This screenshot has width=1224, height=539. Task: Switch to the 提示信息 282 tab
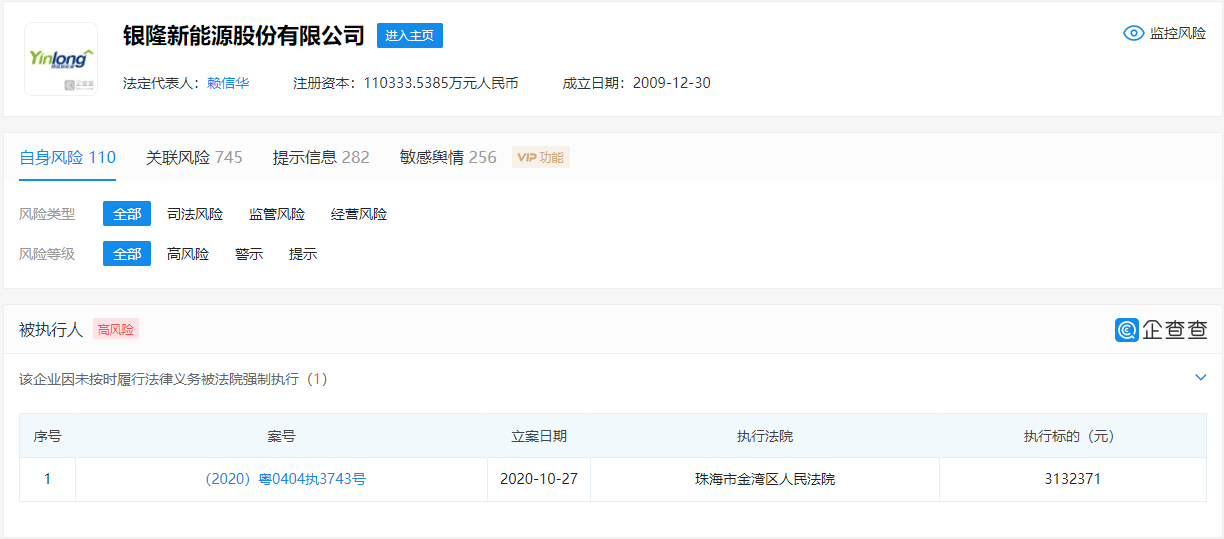tap(321, 157)
